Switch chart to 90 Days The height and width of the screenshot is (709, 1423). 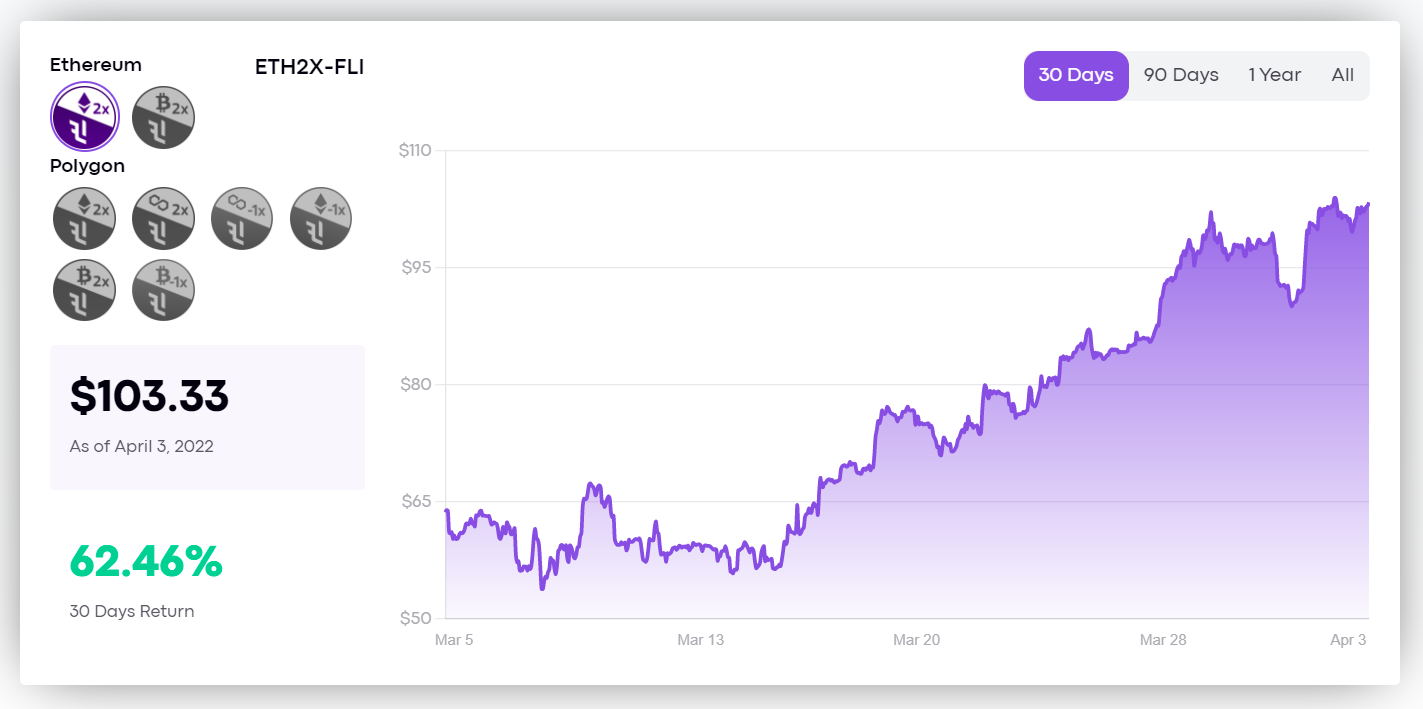click(1181, 76)
